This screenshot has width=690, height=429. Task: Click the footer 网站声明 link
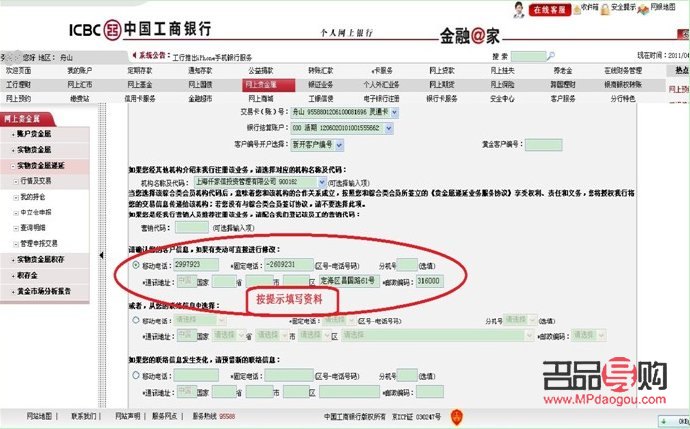[128, 416]
